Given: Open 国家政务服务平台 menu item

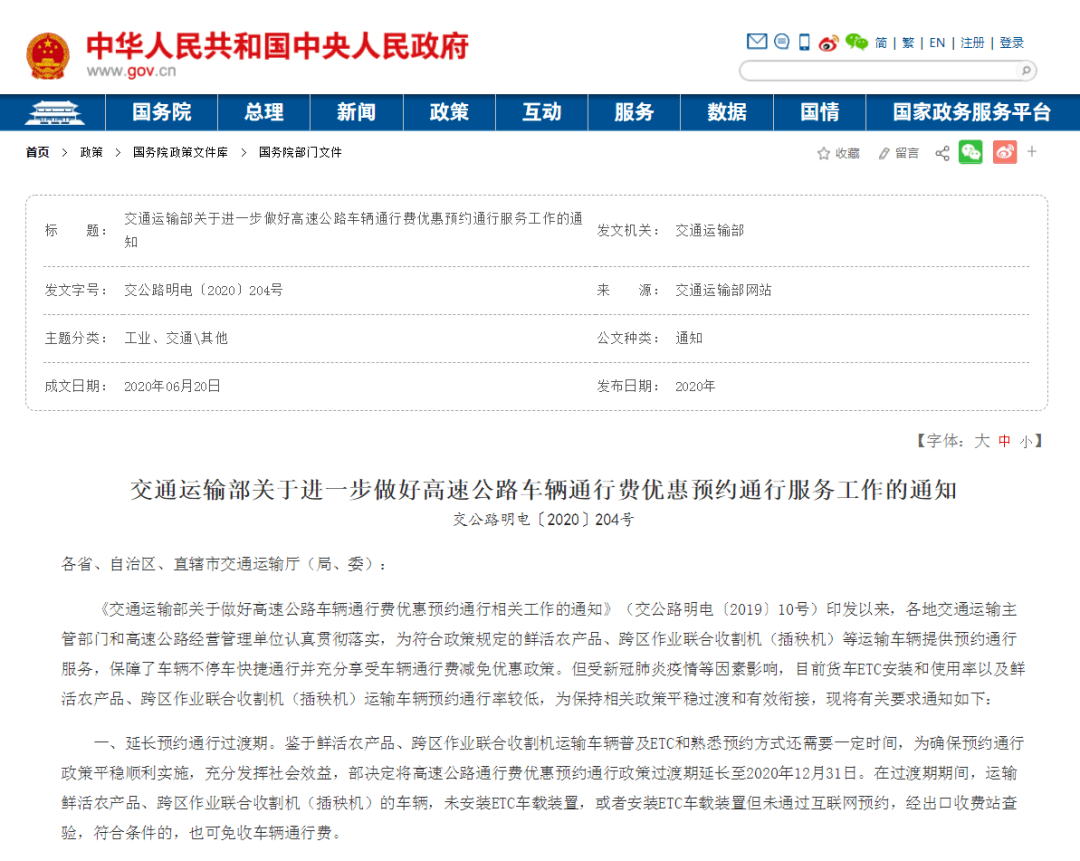Looking at the screenshot, I should [x=972, y=112].
